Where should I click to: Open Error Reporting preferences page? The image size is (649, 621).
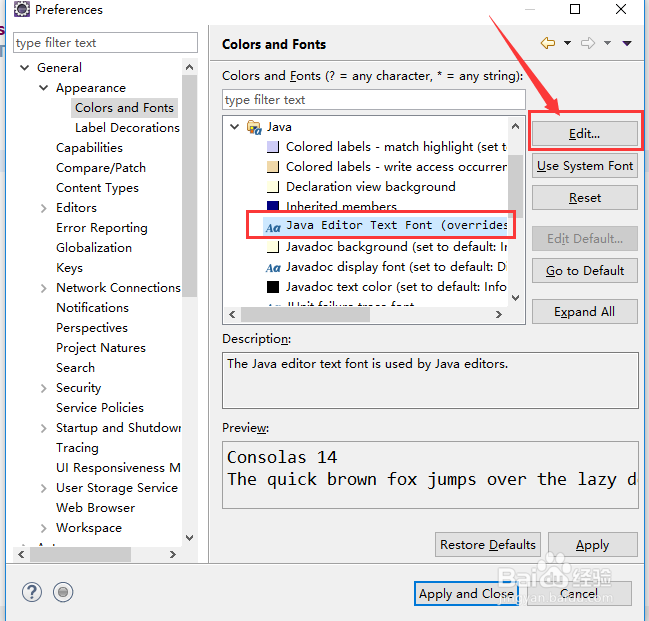click(x=102, y=228)
